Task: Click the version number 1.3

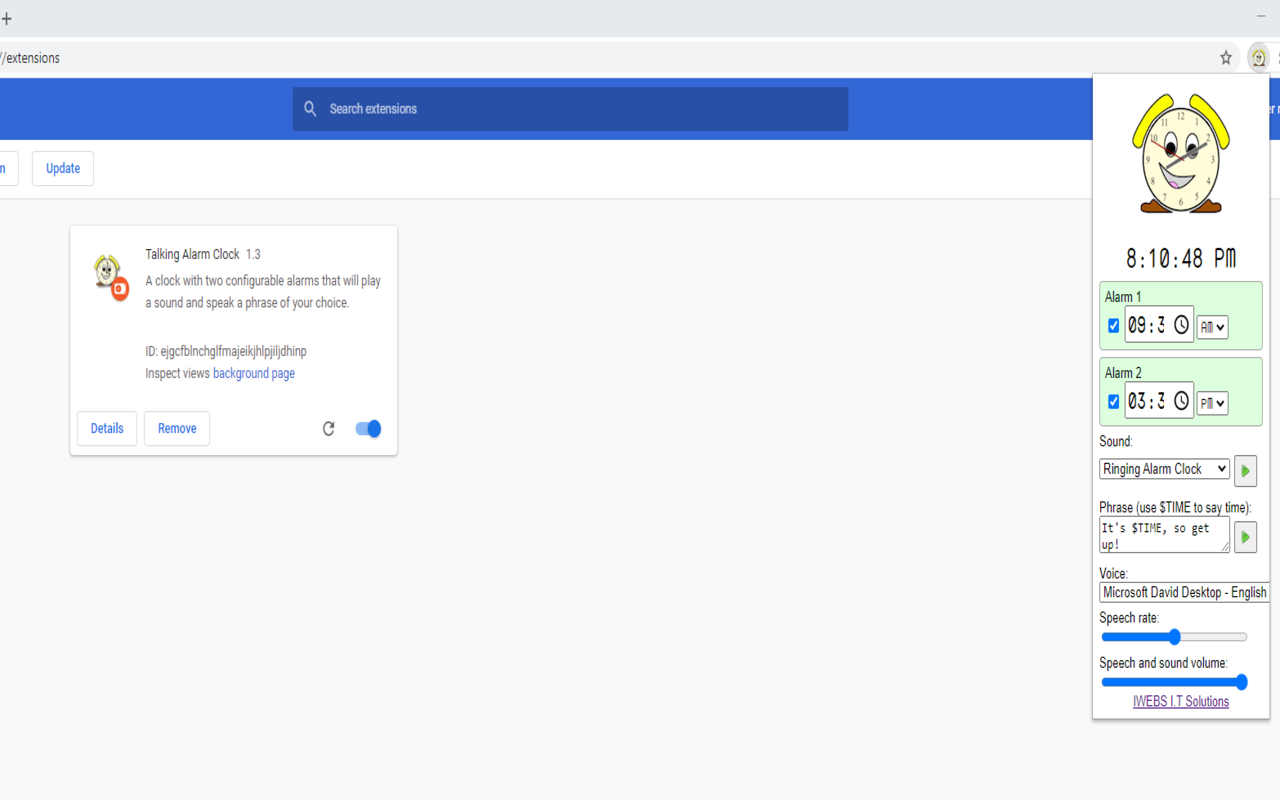Action: [253, 255]
